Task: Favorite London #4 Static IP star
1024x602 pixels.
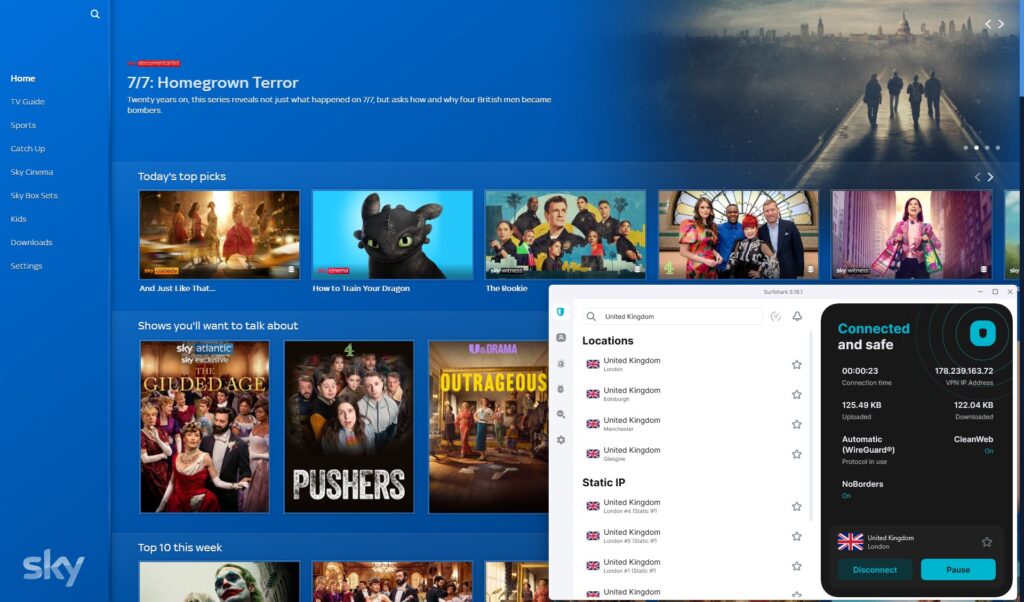Action: 796,507
